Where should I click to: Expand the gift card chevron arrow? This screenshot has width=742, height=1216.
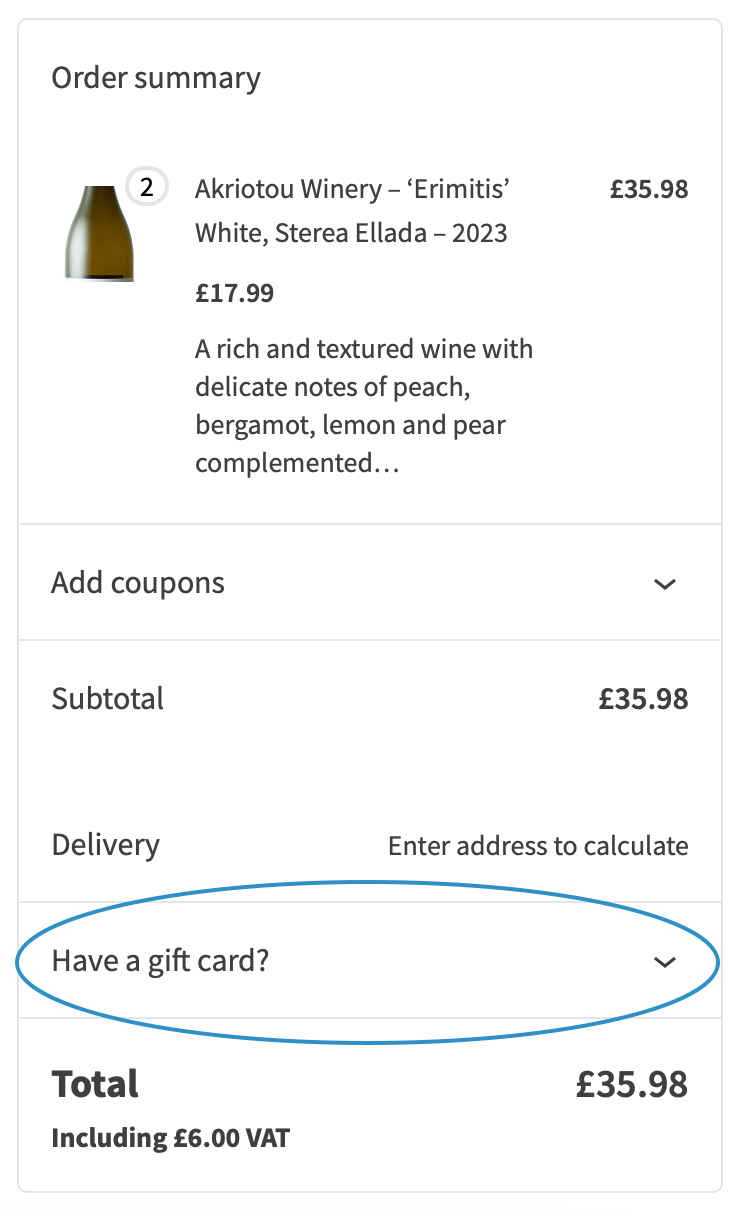[665, 962]
